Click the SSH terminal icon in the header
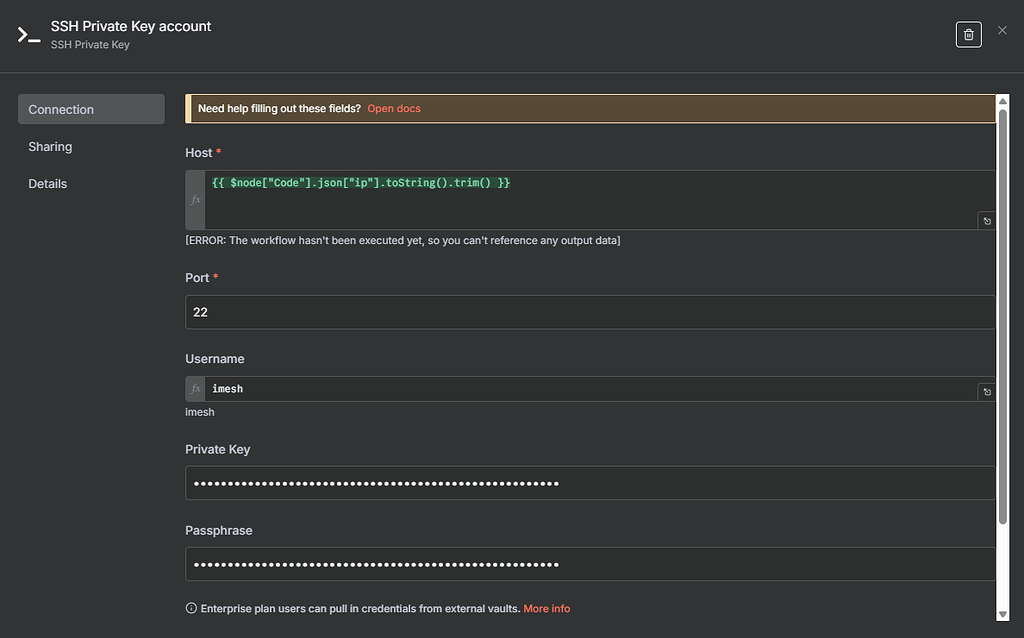This screenshot has width=1024, height=638. point(29,33)
